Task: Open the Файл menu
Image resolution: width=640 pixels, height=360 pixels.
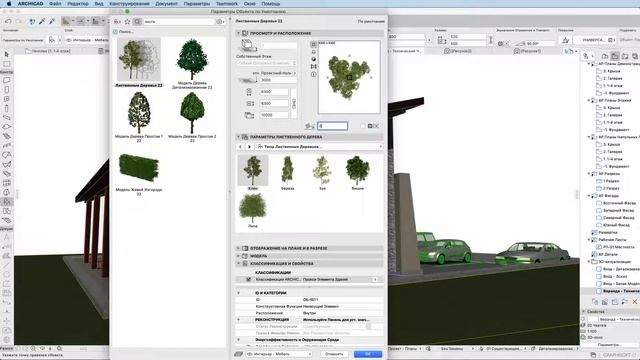Action: coord(55,3)
